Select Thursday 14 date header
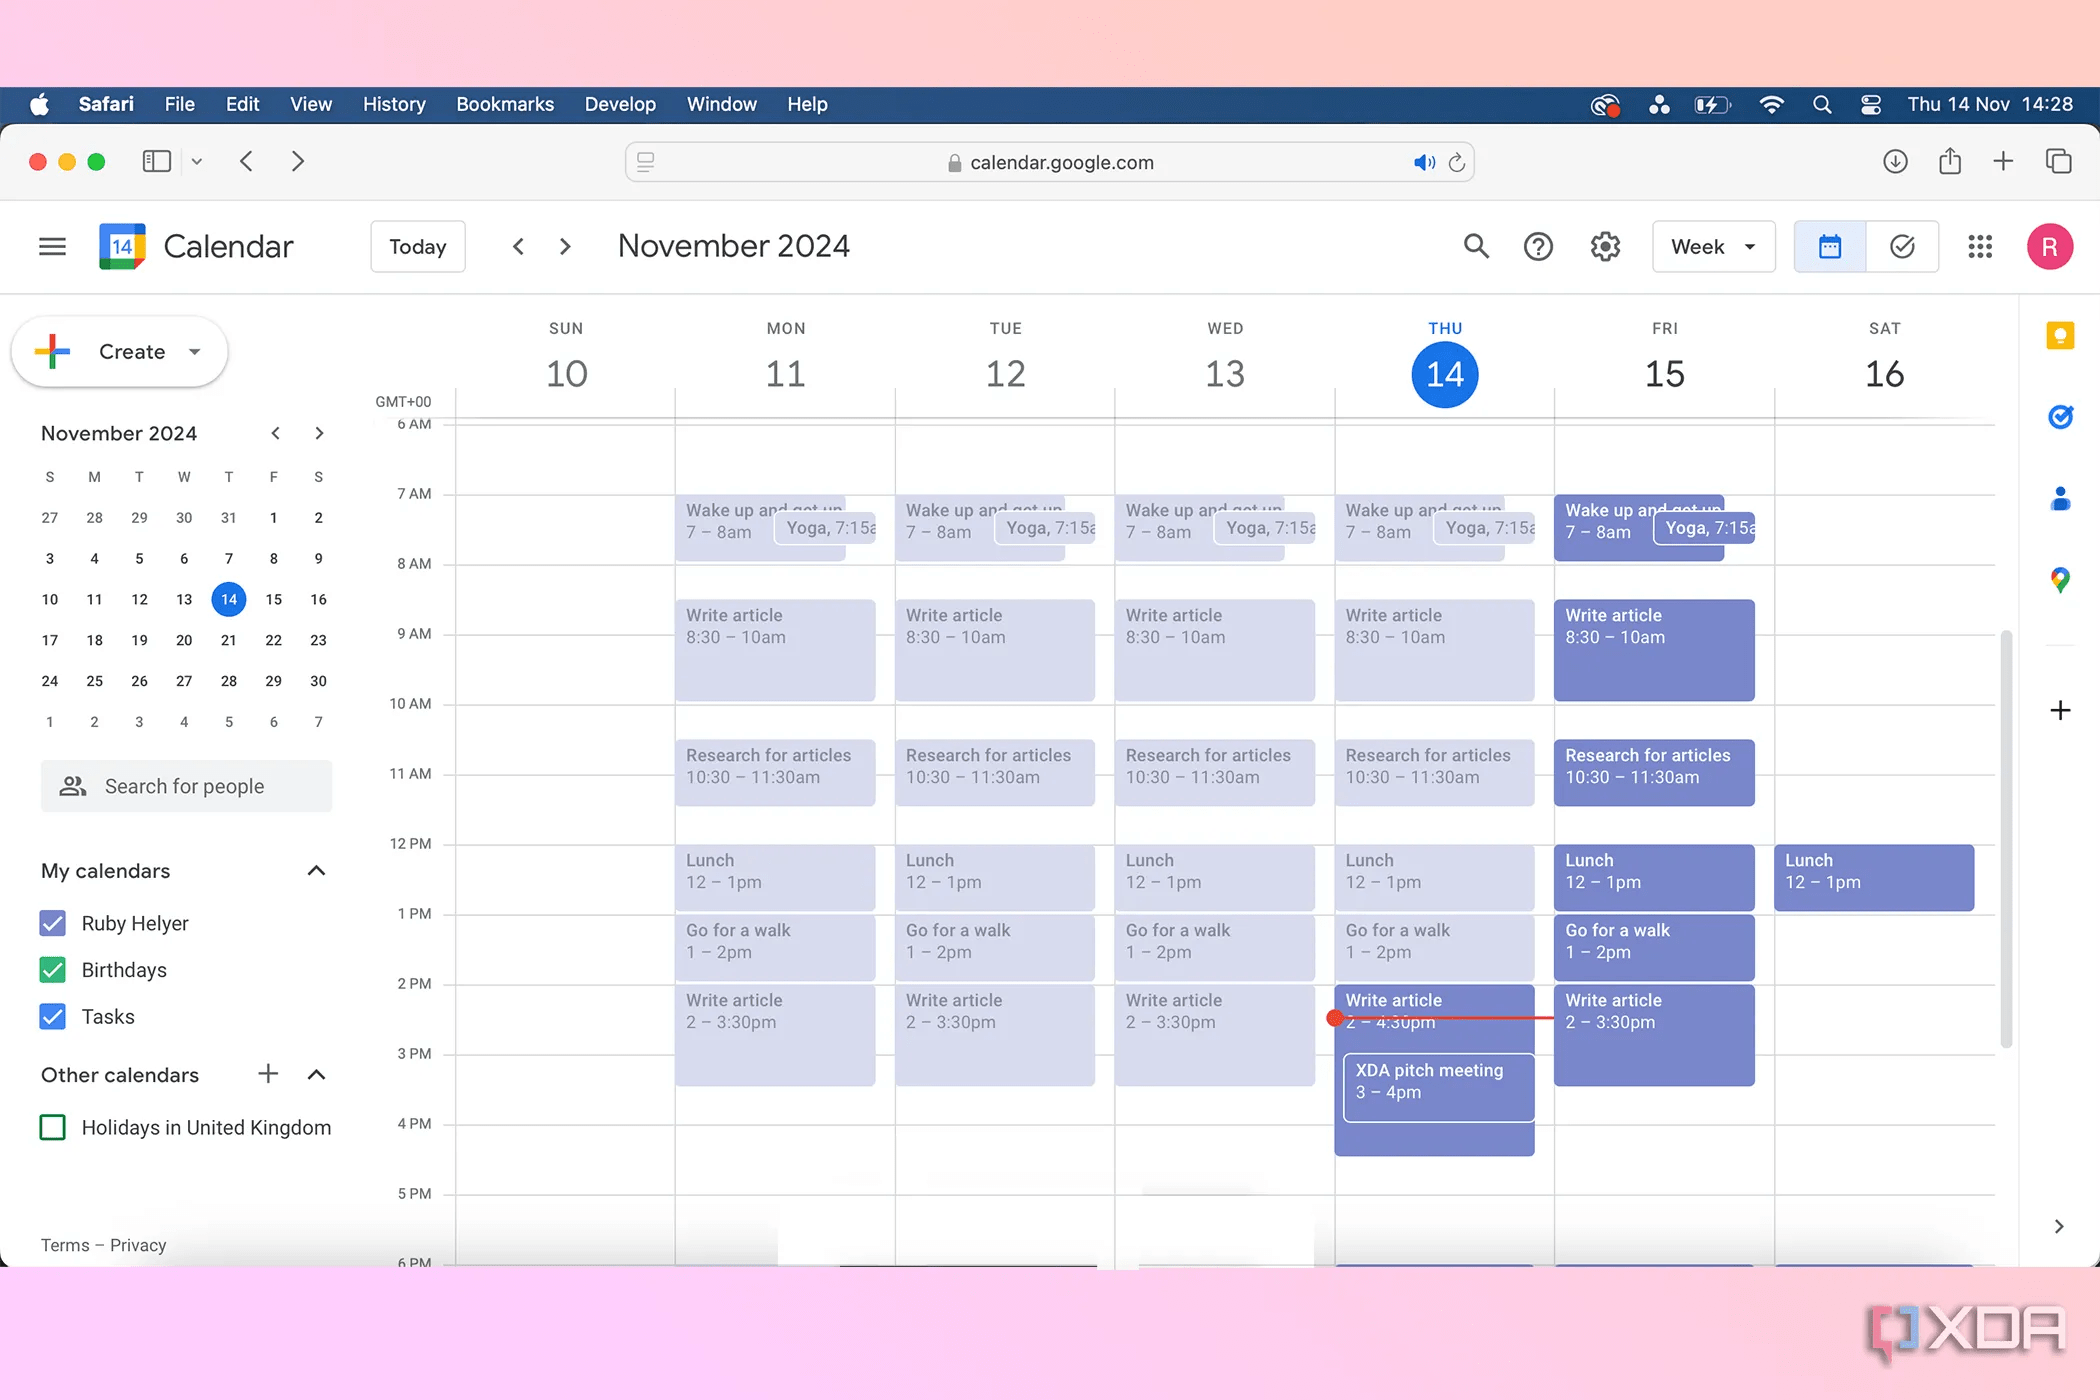2100x1400 pixels. tap(1445, 374)
